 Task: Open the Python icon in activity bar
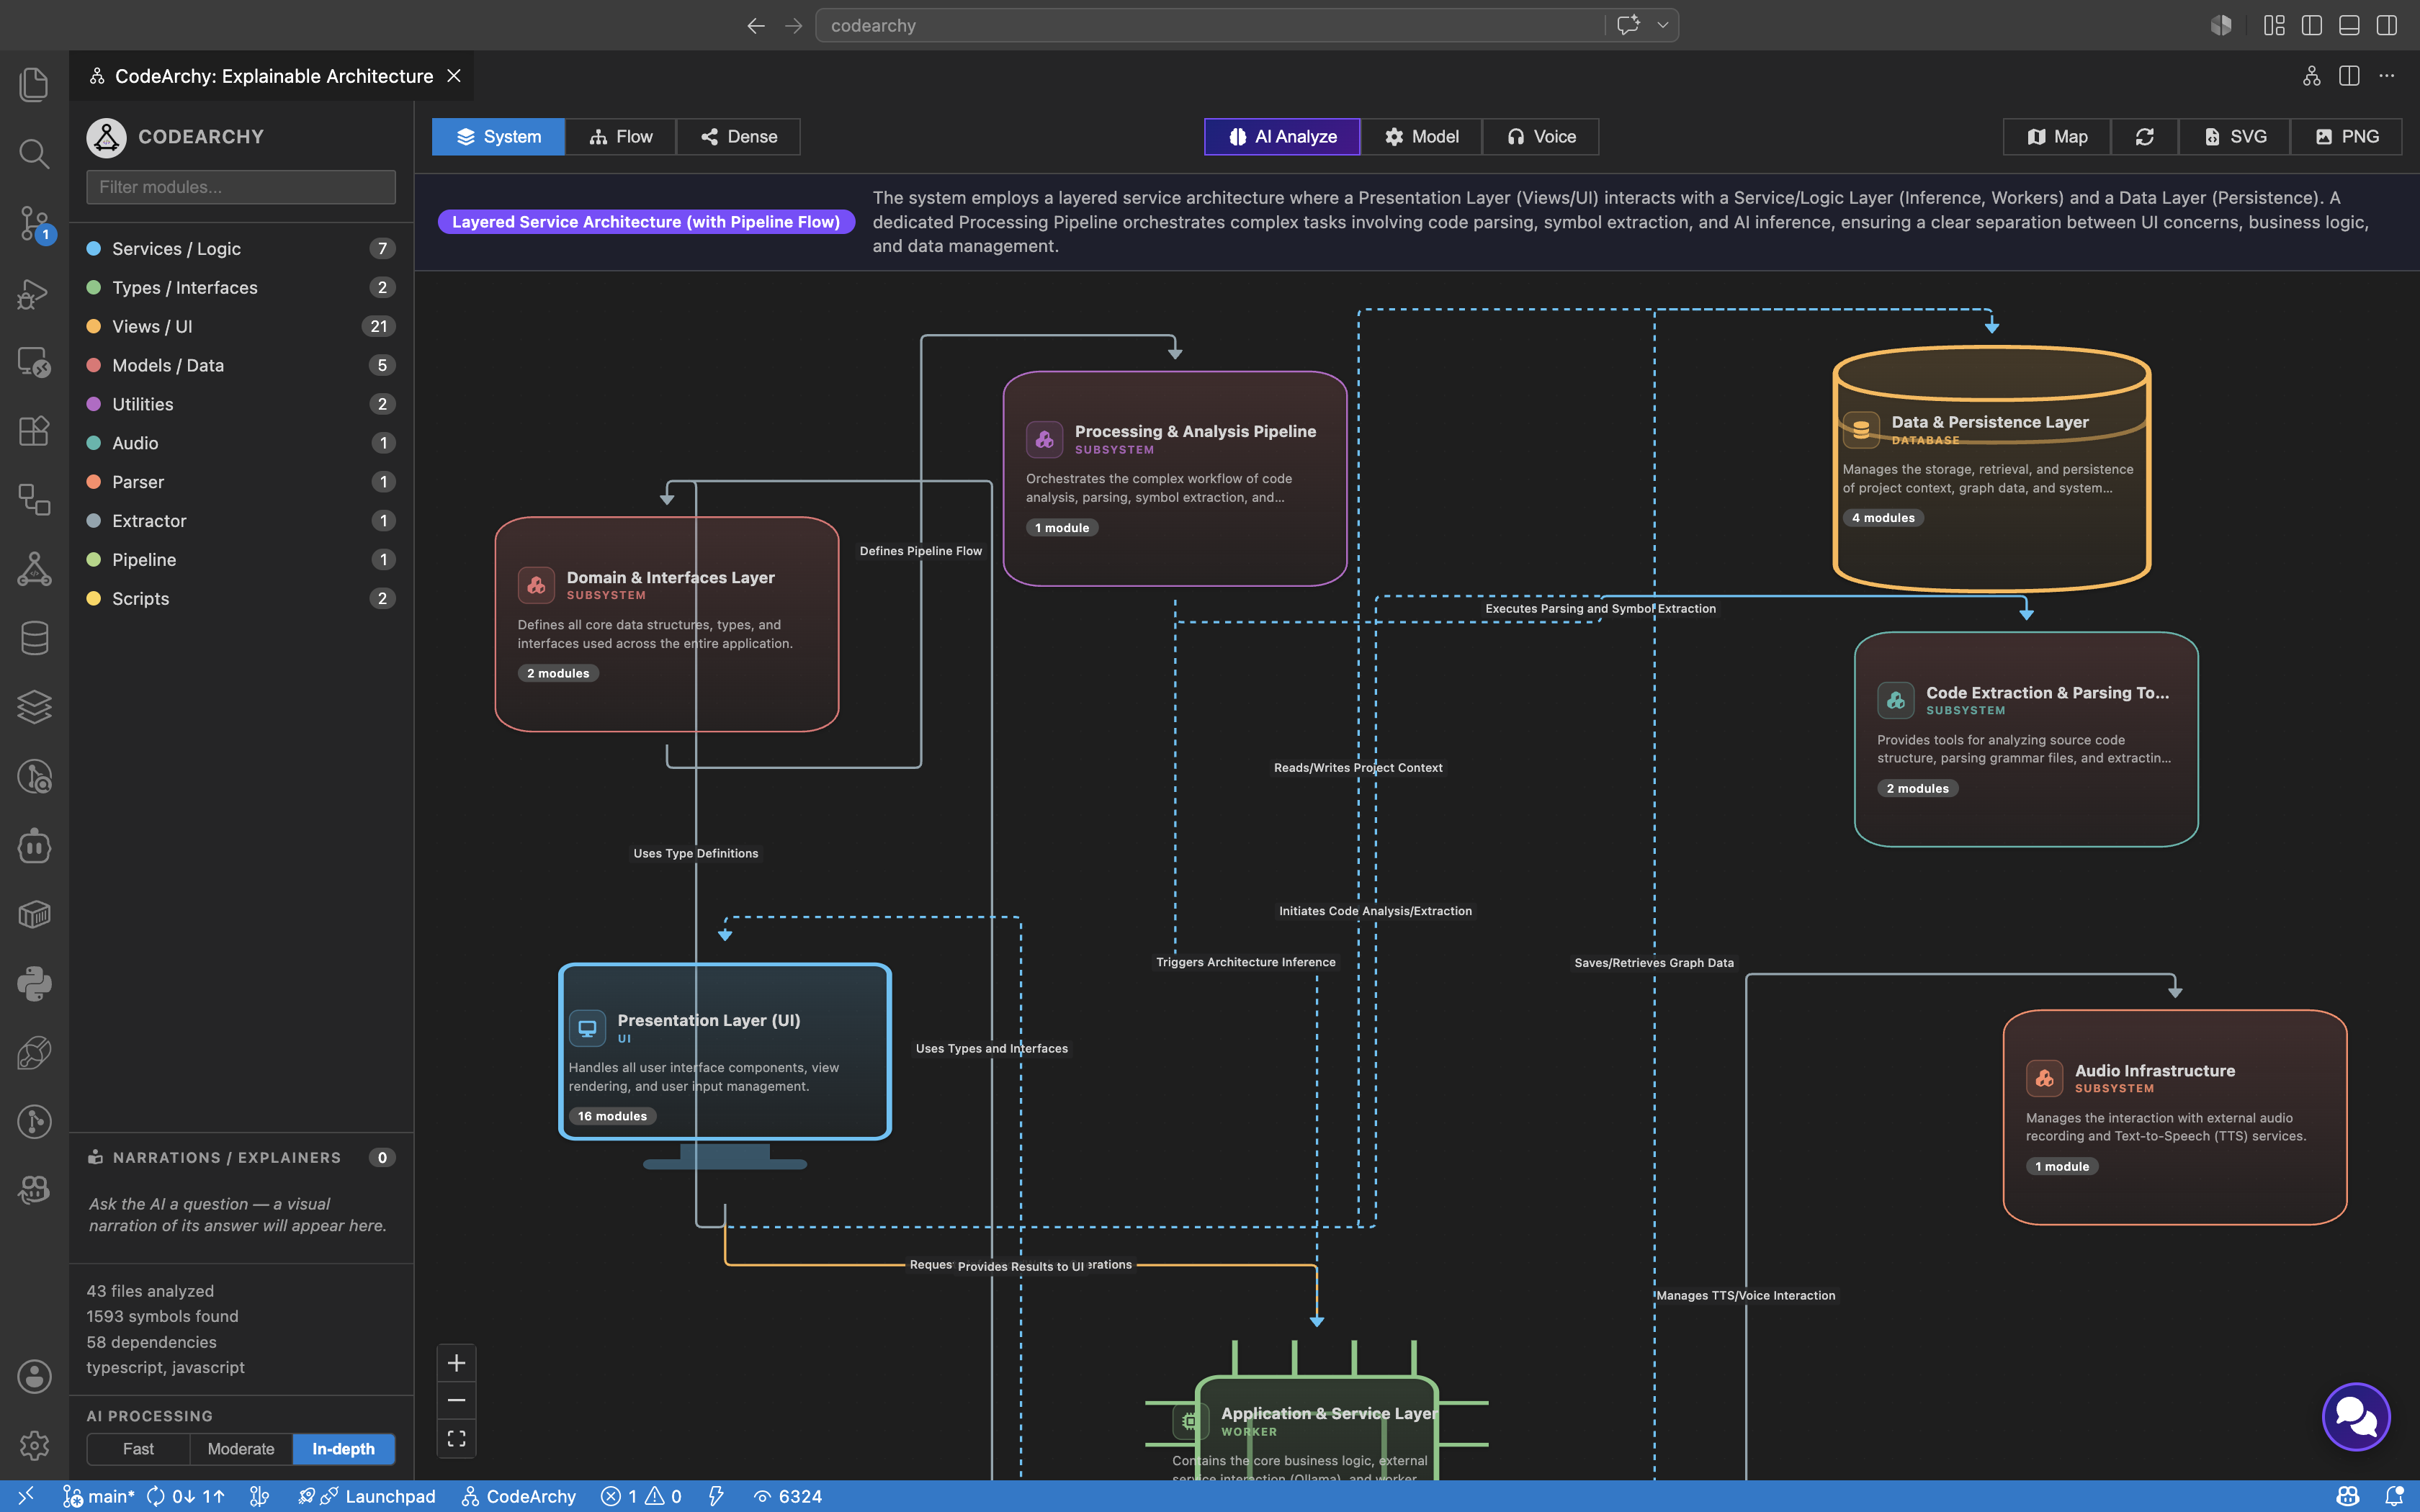click(x=34, y=984)
